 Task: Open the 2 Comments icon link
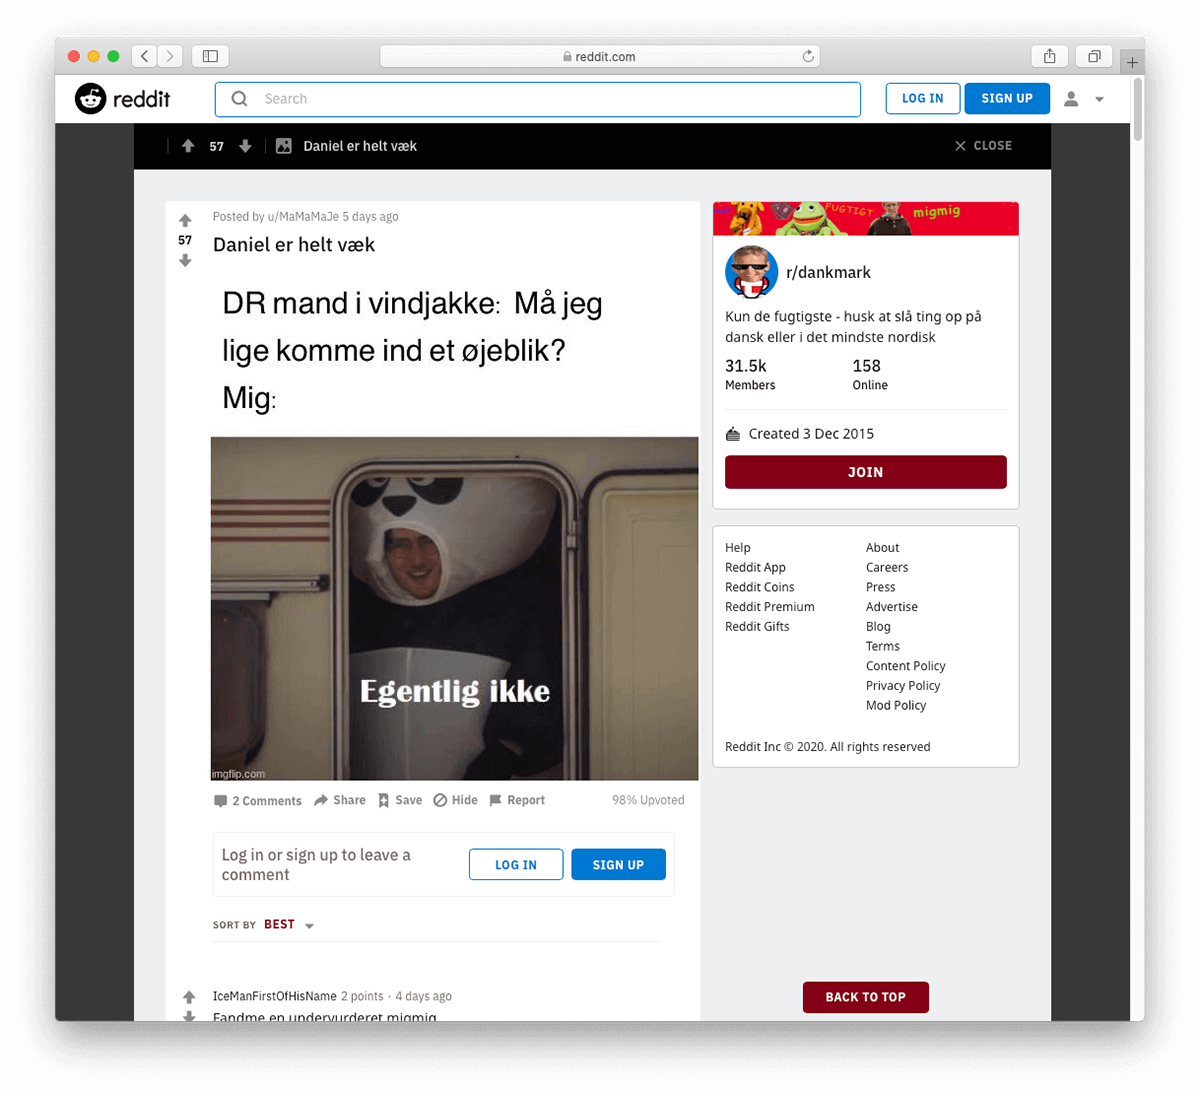[257, 801]
